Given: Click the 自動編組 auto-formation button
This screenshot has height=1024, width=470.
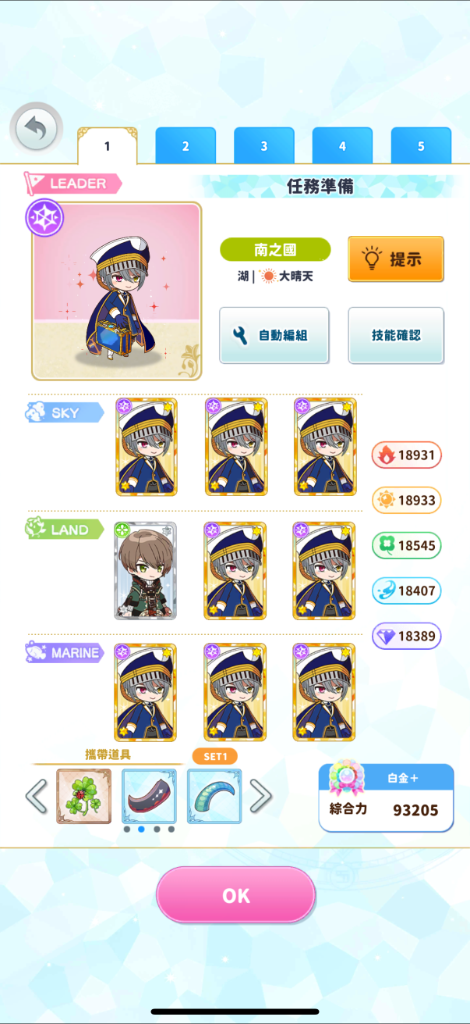Looking at the screenshot, I should pyautogui.click(x=274, y=336).
